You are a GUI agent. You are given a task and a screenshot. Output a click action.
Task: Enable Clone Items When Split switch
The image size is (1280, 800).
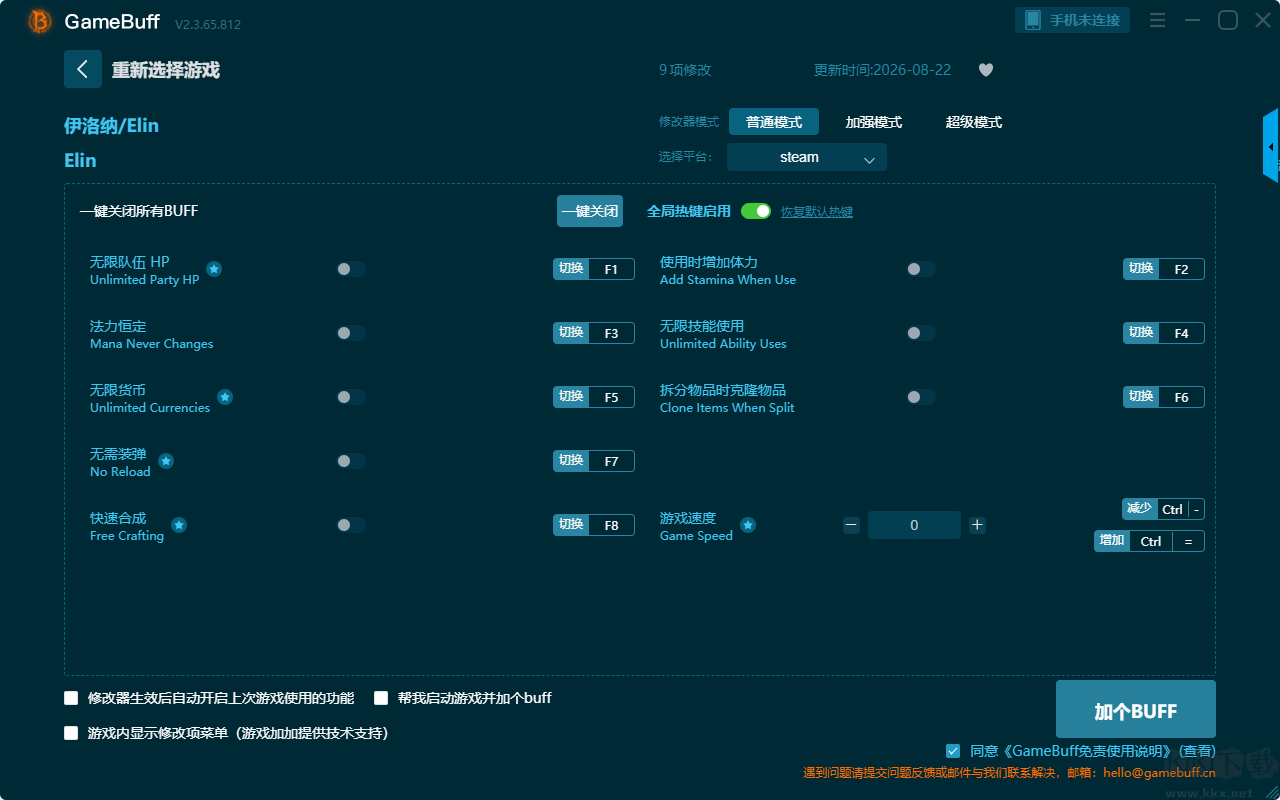[921, 397]
